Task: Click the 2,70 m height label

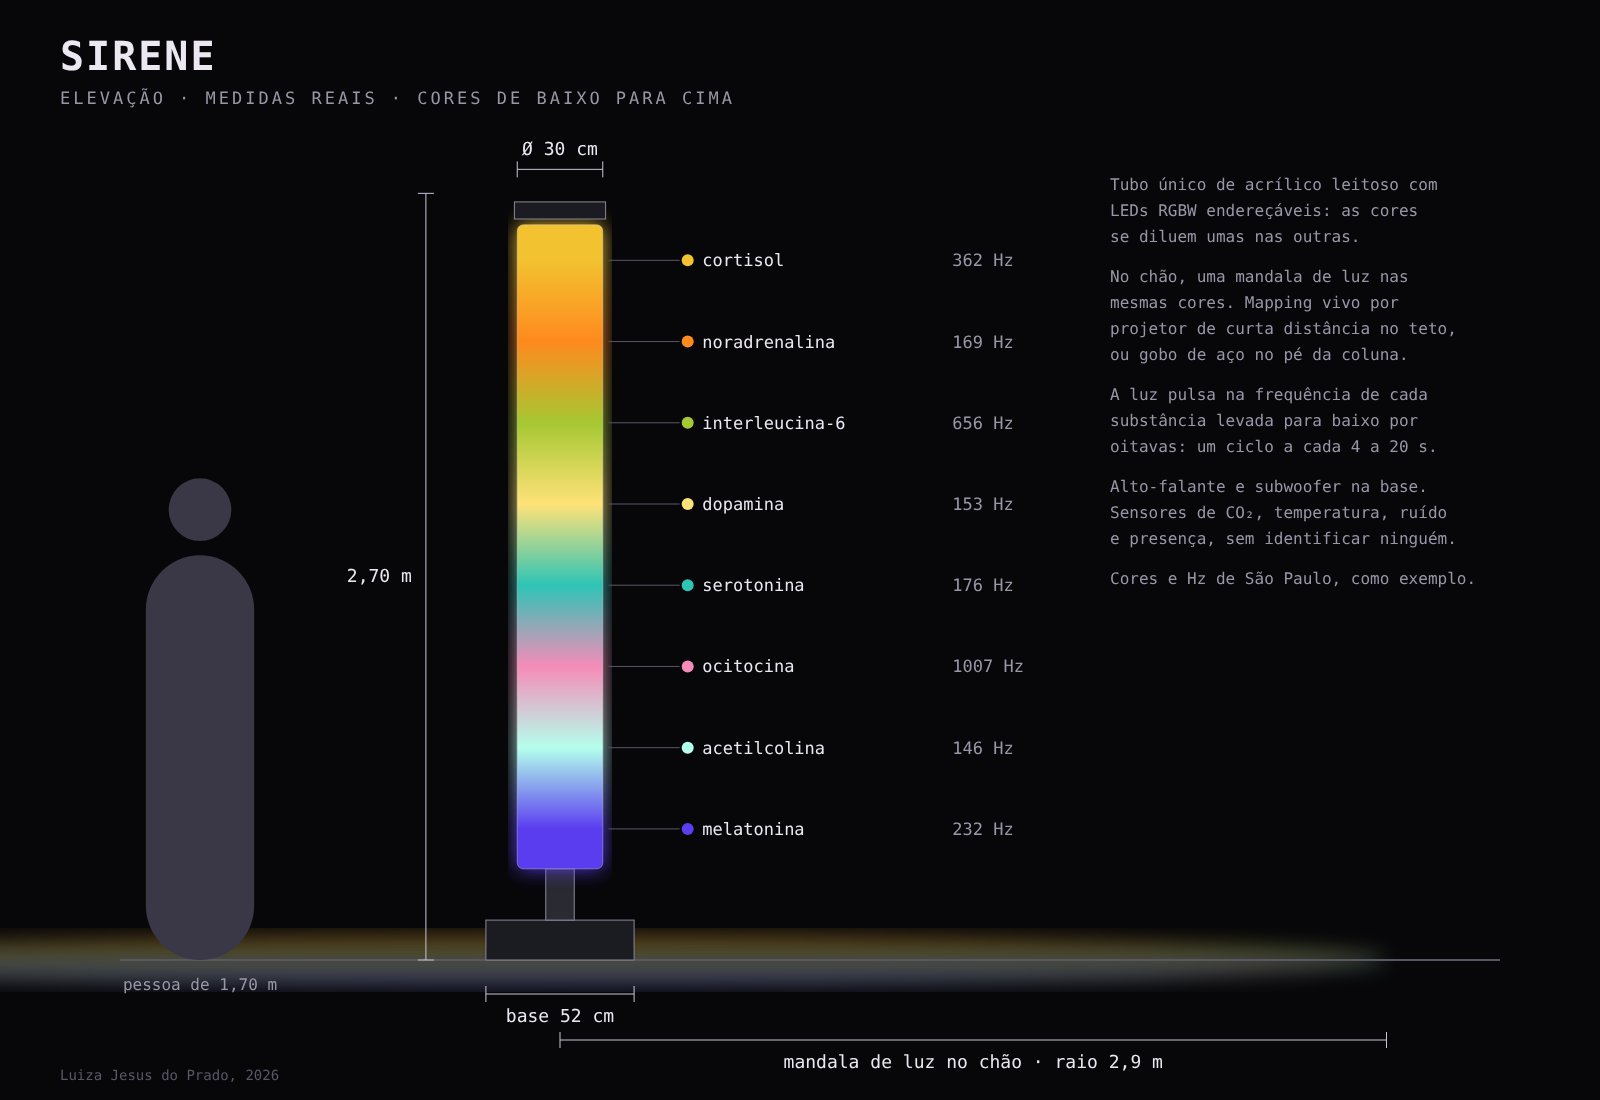Action: [379, 576]
